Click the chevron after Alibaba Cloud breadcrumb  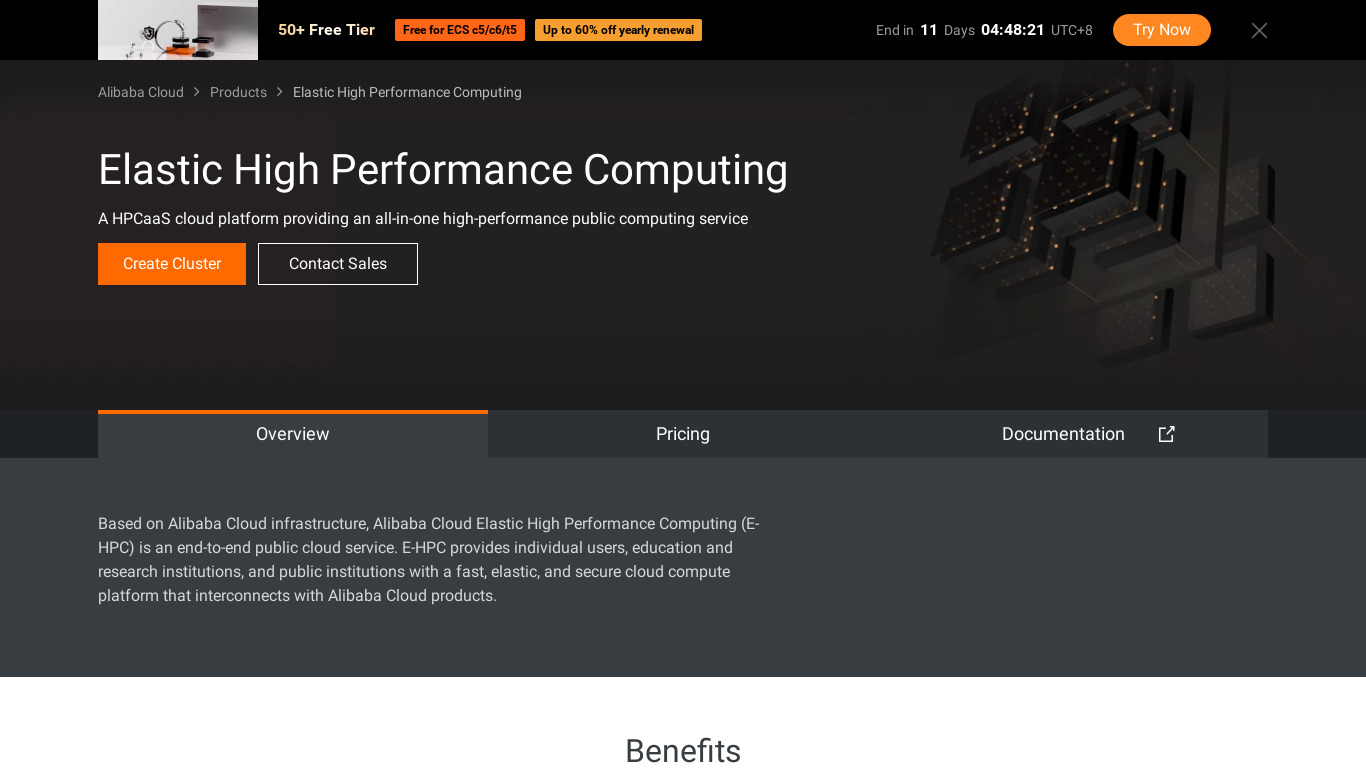click(197, 92)
